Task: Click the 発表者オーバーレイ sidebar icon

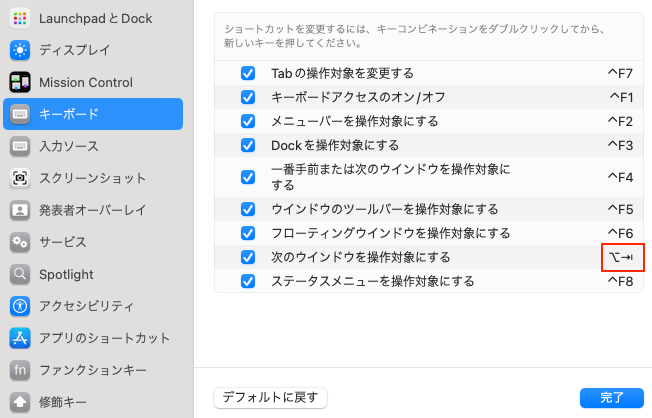Action: (x=21, y=210)
